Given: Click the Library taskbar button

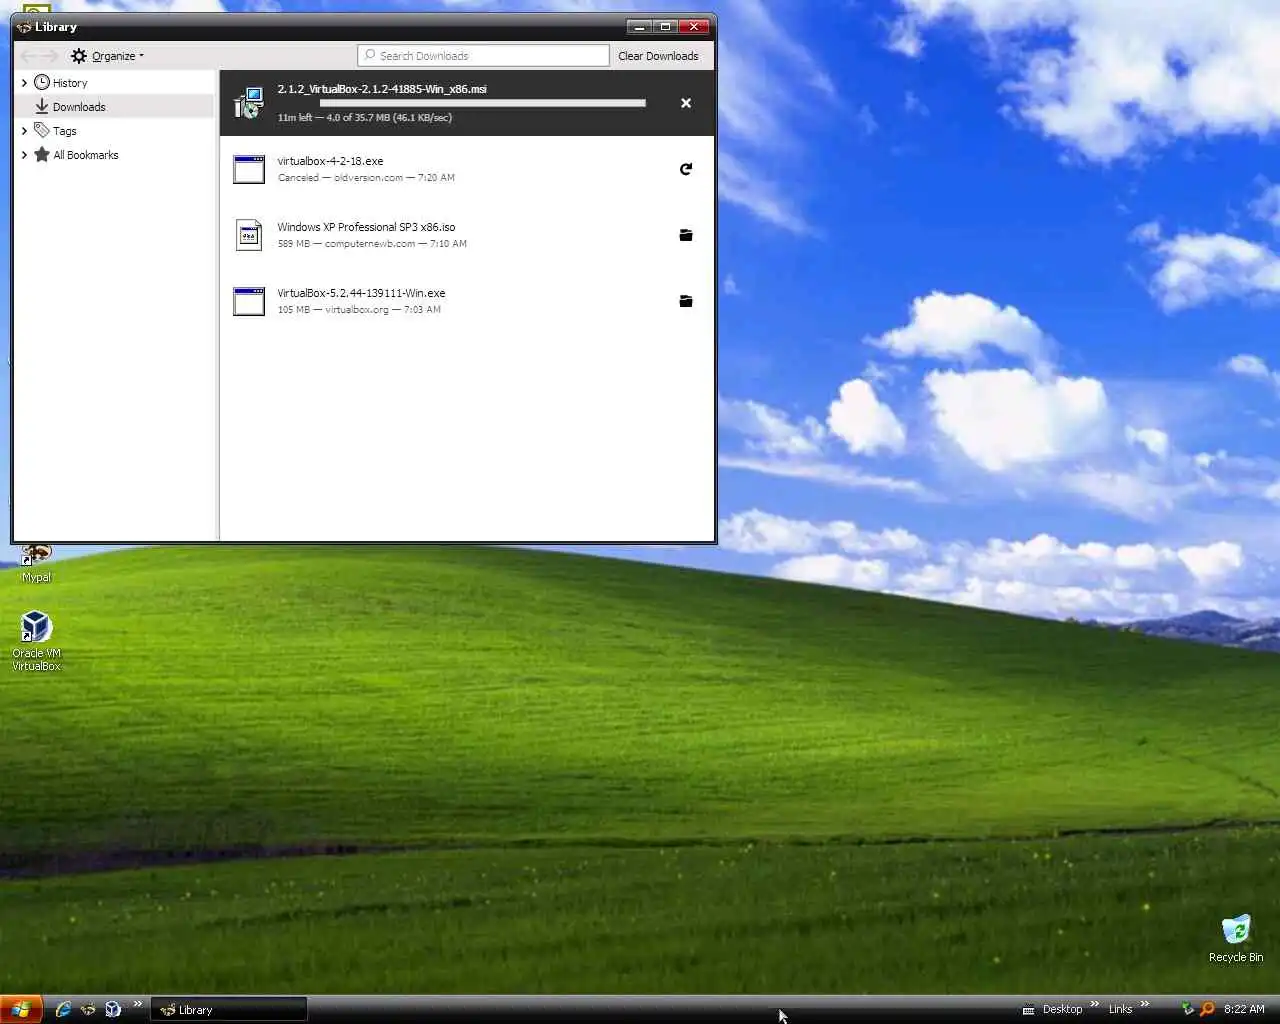Looking at the screenshot, I should [229, 1010].
